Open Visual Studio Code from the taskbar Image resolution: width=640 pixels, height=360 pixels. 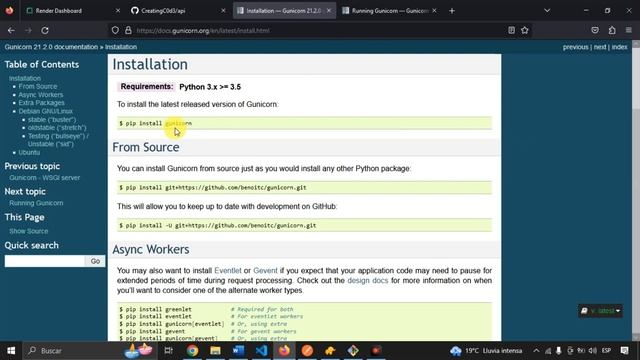pyautogui.click(x=261, y=351)
